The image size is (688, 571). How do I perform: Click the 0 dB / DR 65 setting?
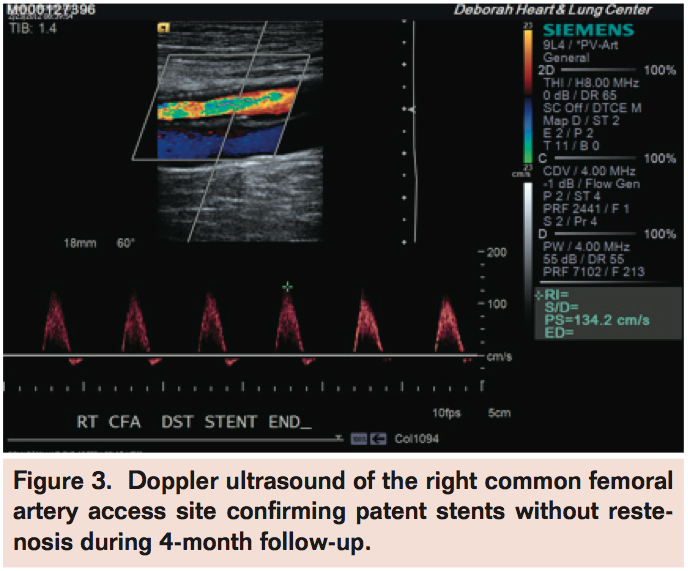tap(580, 95)
